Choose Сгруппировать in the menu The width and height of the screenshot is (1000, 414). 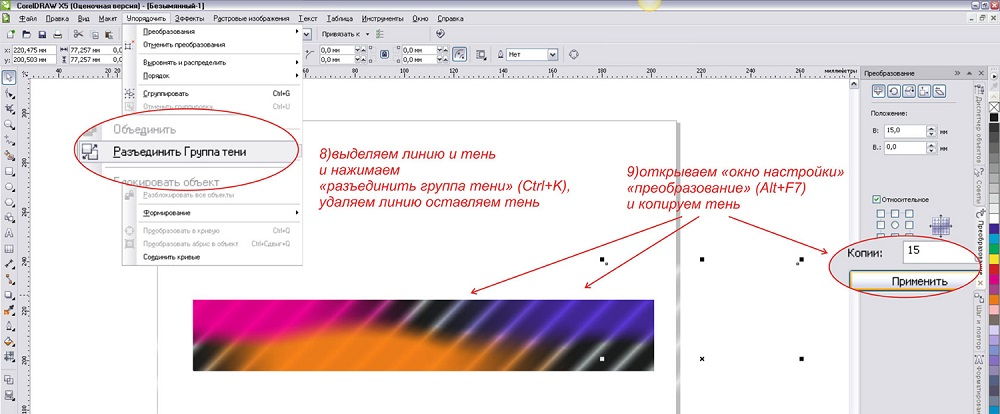coord(210,94)
